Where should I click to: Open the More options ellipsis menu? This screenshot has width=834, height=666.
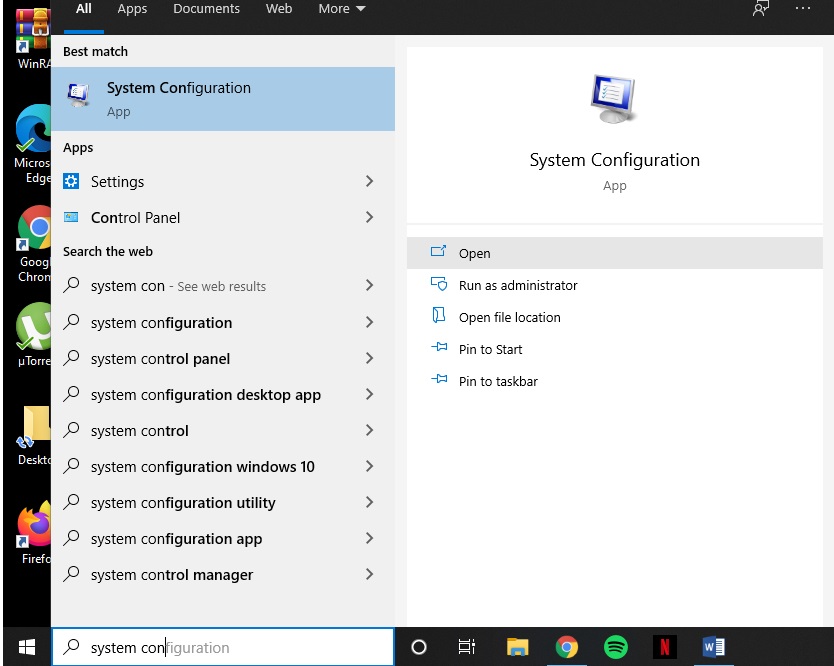802,8
